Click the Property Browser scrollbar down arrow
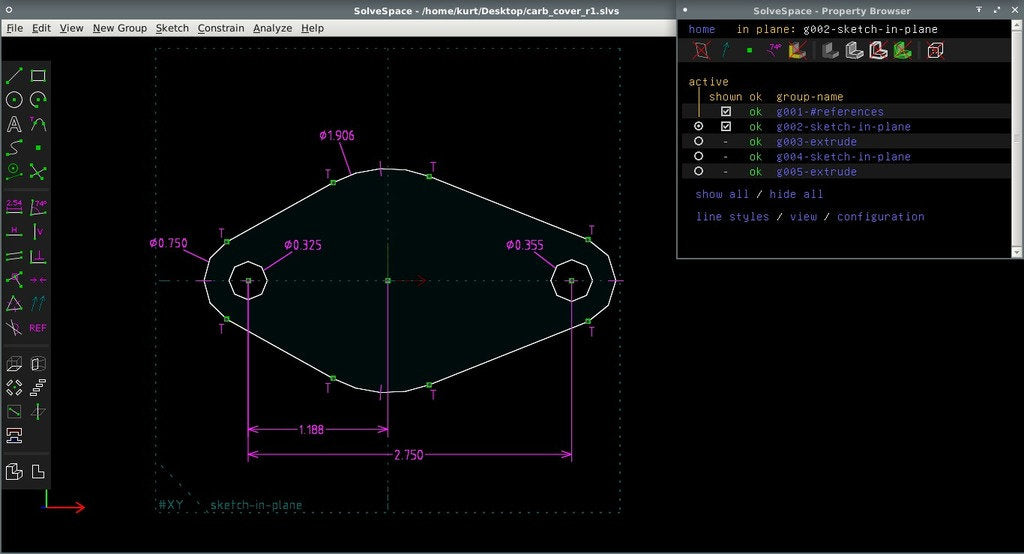Image resolution: width=1024 pixels, height=554 pixels. 1016,252
